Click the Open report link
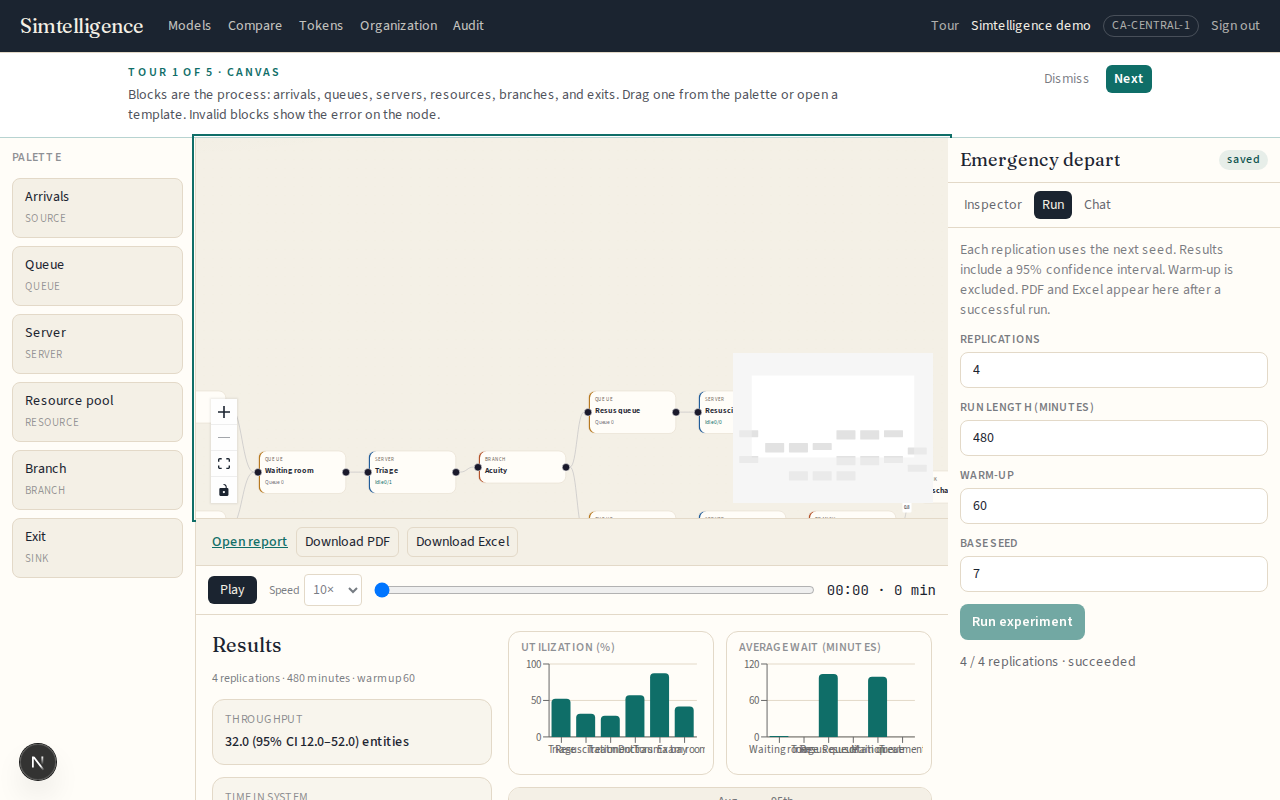The height and width of the screenshot is (800, 1280). pos(249,542)
